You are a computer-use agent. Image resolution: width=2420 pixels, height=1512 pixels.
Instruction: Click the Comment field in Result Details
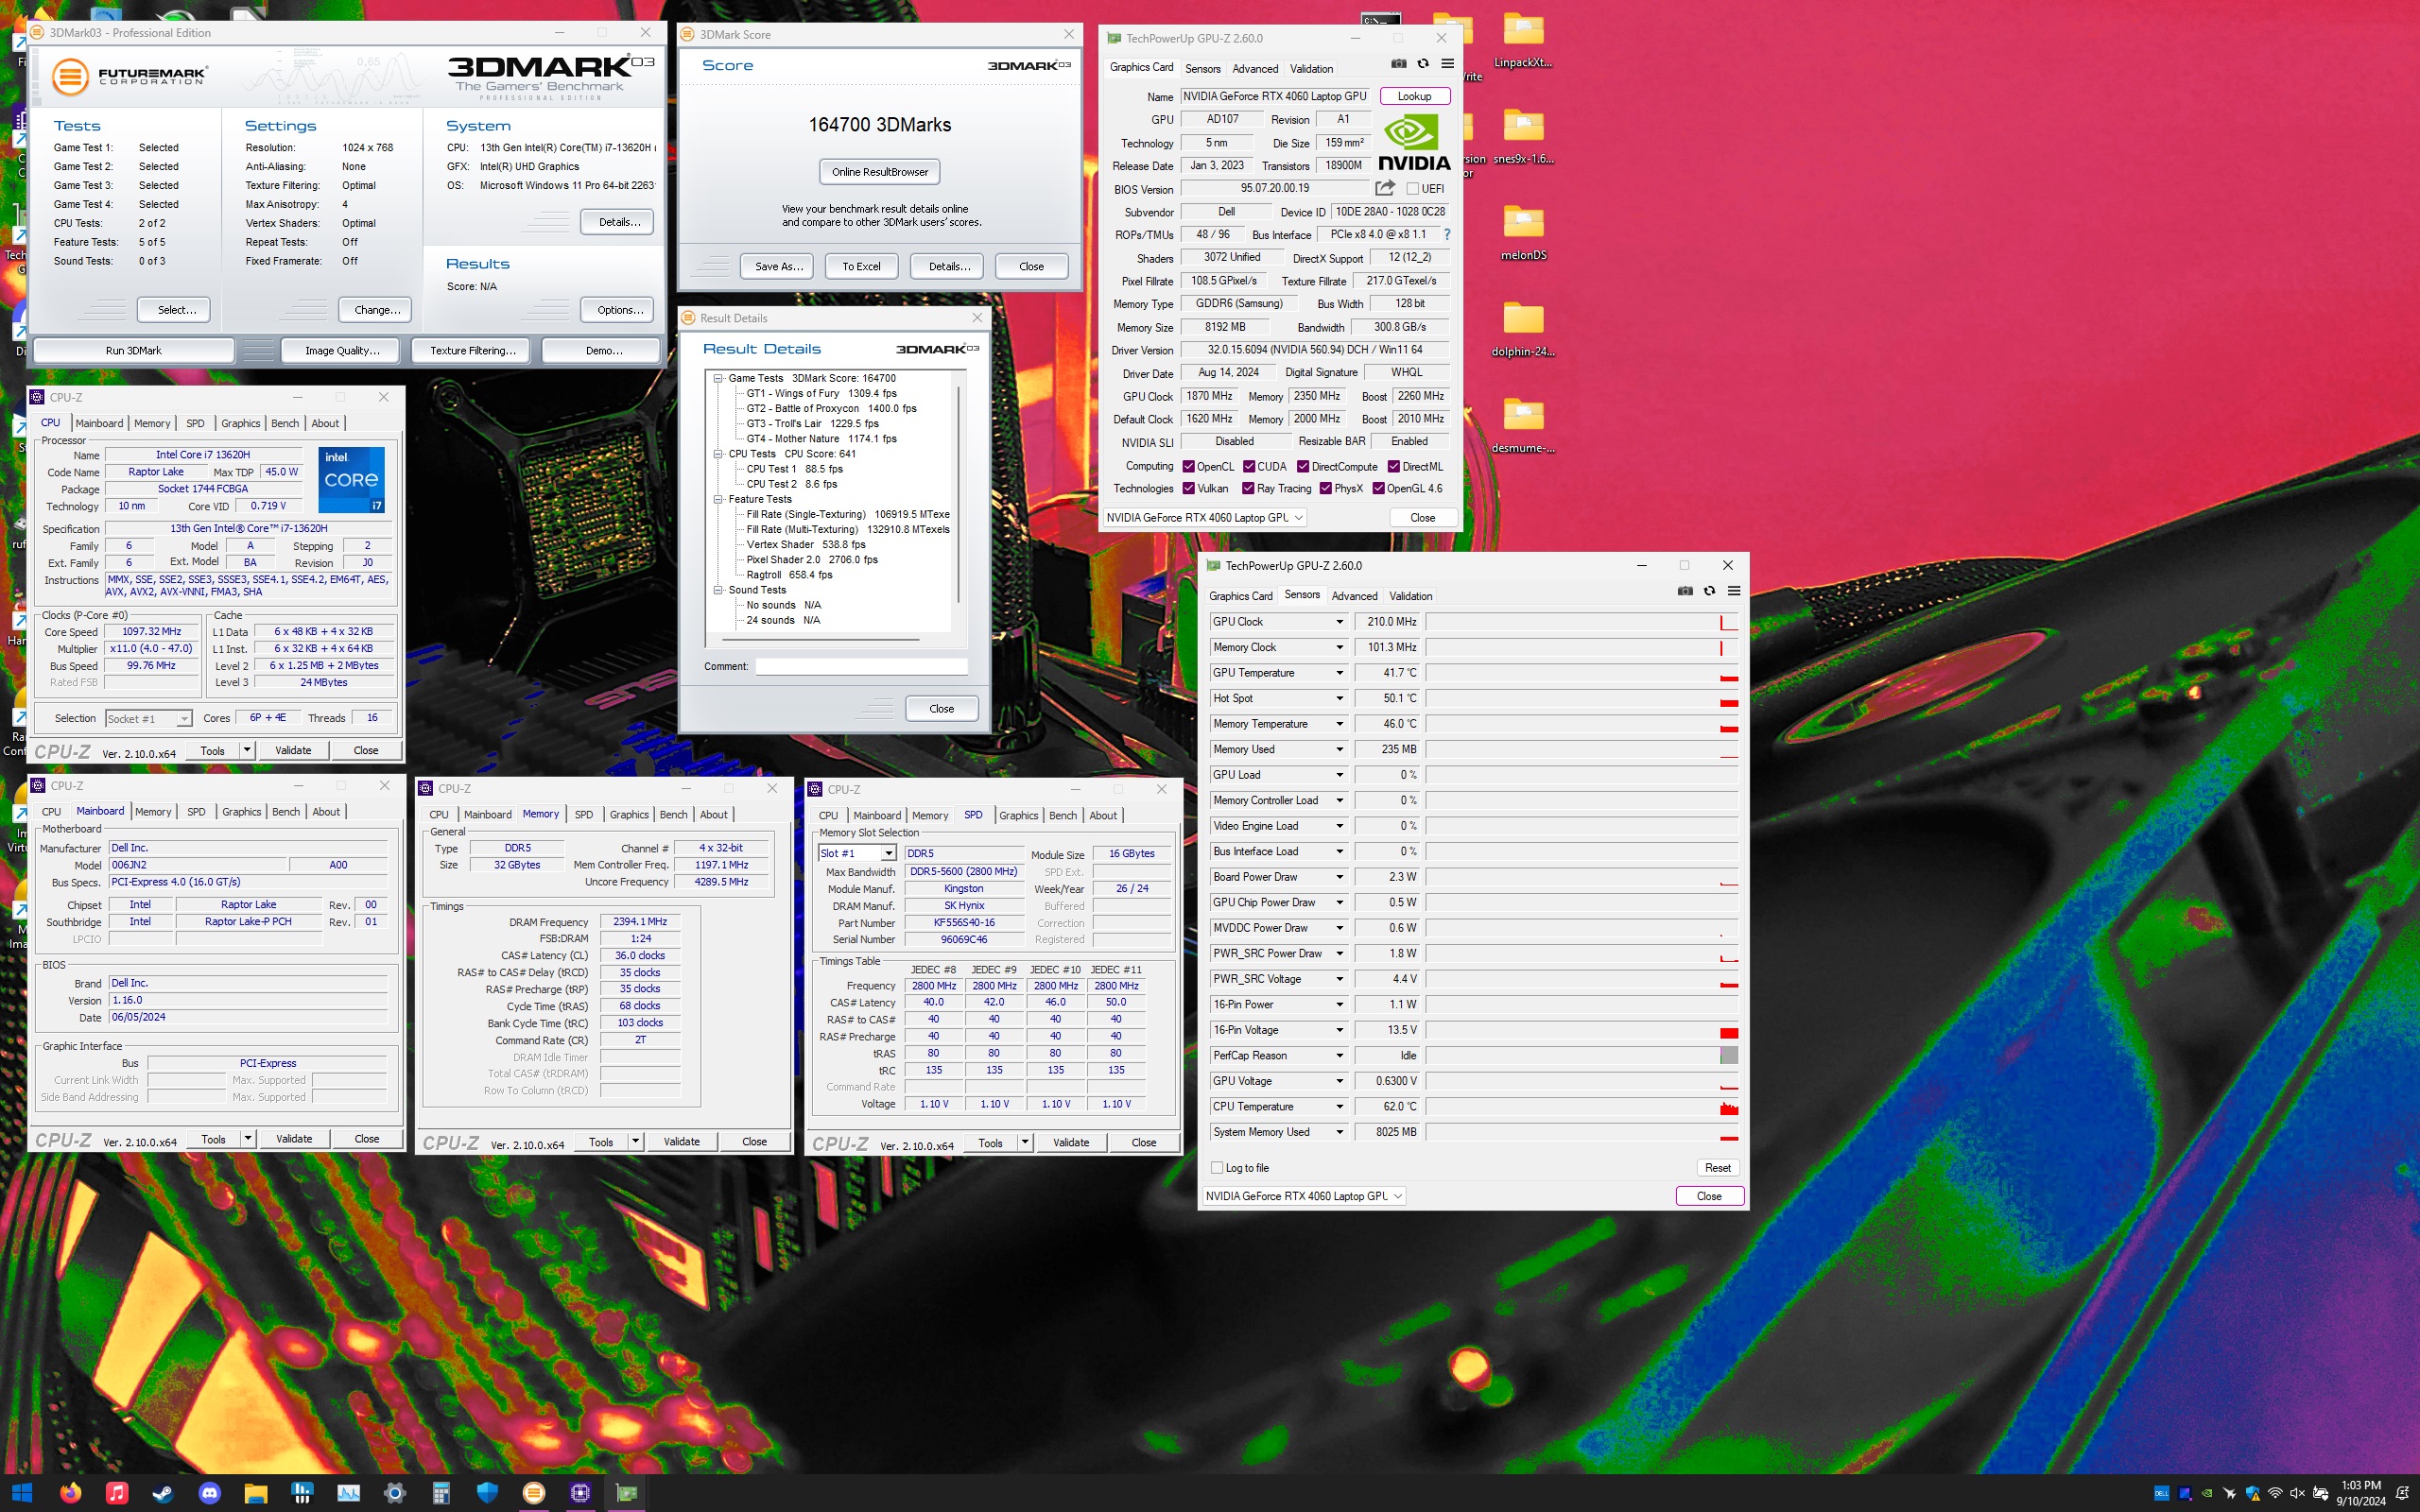861,666
